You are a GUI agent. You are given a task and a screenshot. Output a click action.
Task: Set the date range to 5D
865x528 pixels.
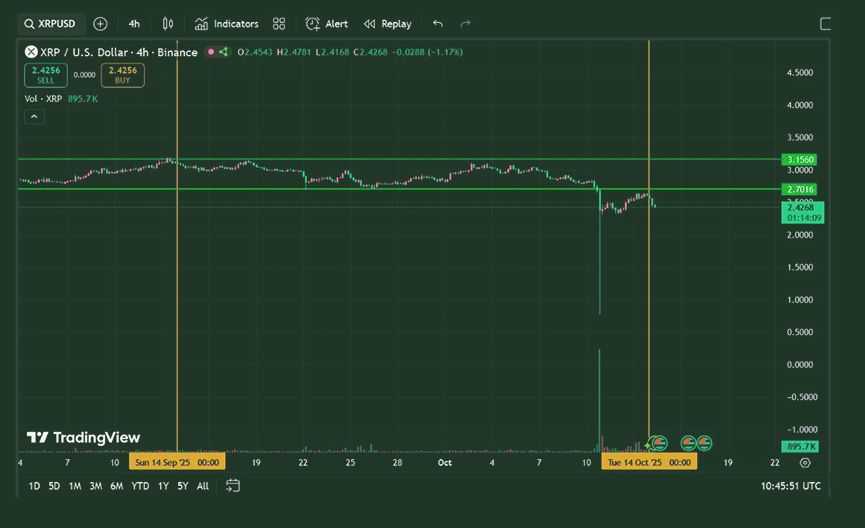[54, 486]
